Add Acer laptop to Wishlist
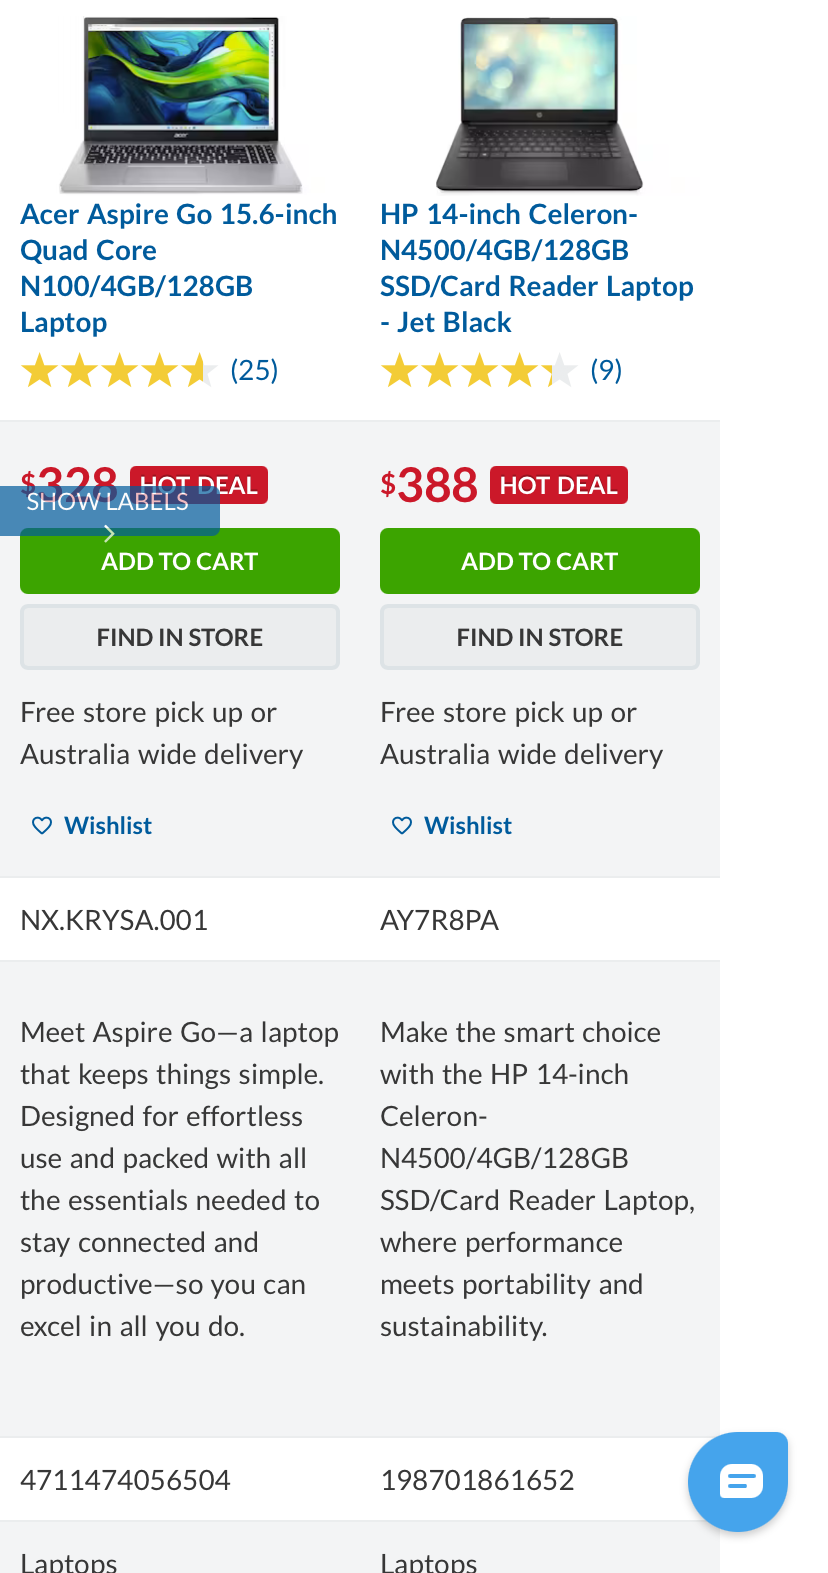828x1573 pixels. pos(108,825)
